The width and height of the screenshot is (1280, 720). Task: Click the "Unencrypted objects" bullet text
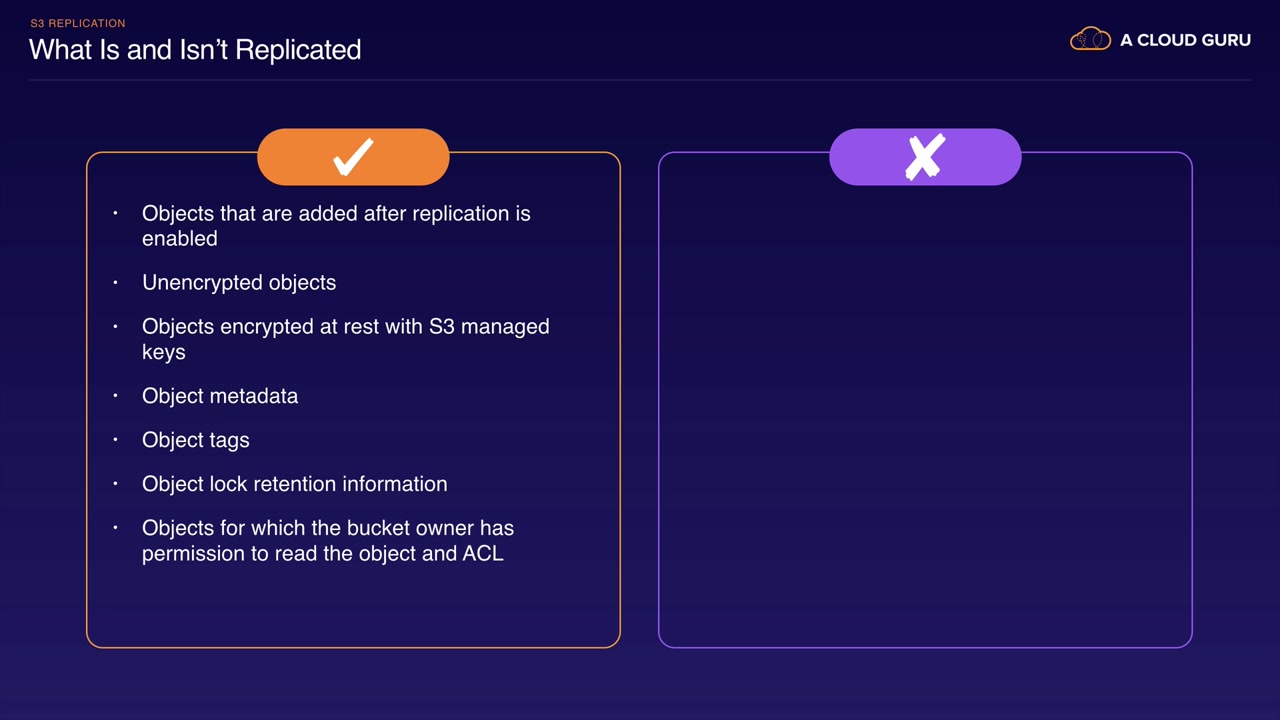(239, 282)
